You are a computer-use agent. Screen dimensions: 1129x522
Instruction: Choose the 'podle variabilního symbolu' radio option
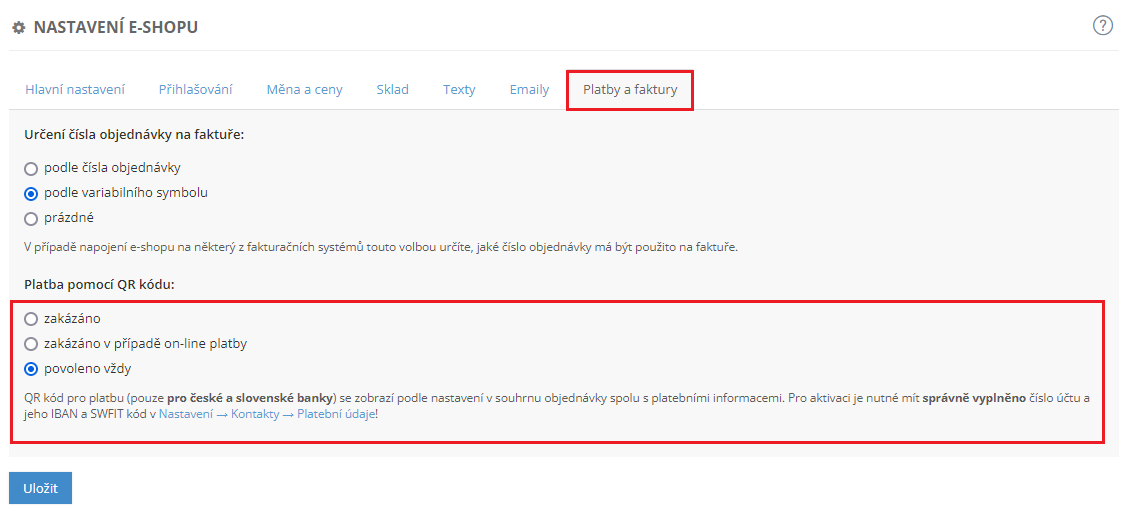pyautogui.click(x=31, y=193)
